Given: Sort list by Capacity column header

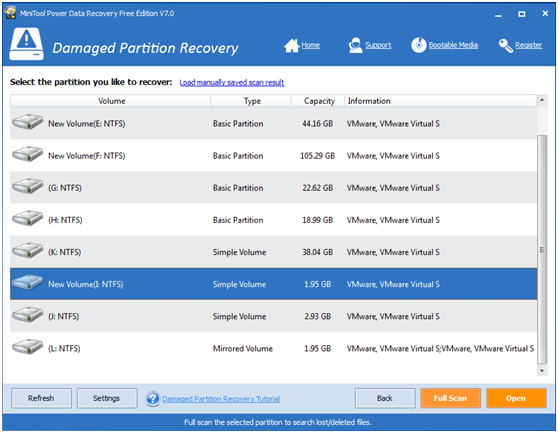Looking at the screenshot, I should pyautogui.click(x=318, y=101).
